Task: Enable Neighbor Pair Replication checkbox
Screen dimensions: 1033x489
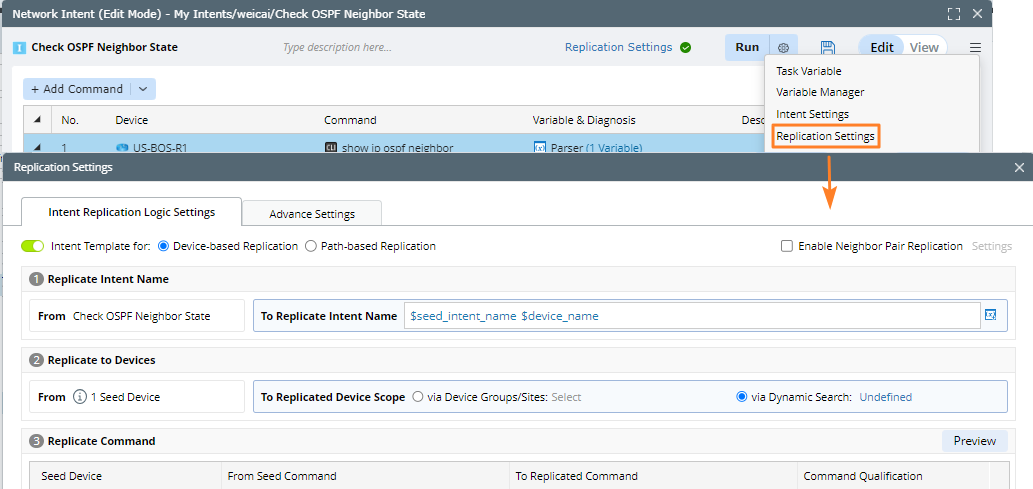Action: [787, 246]
